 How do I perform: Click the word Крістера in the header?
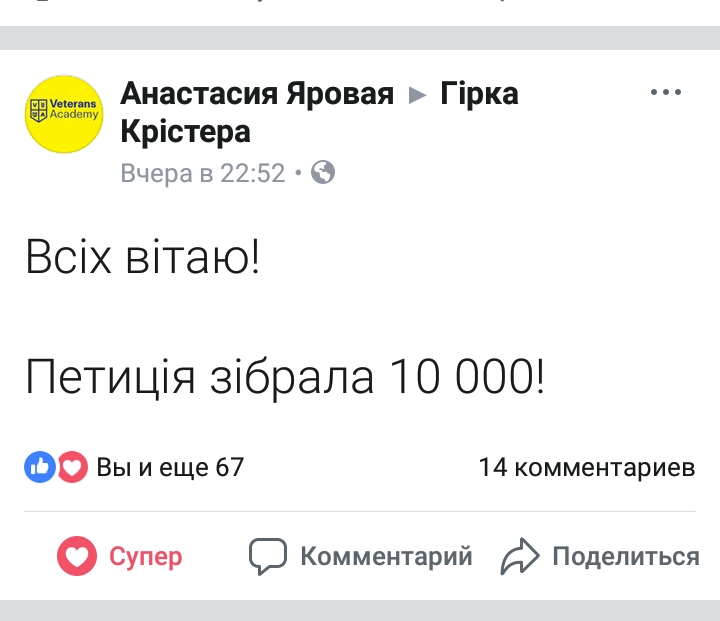pyautogui.click(x=185, y=131)
